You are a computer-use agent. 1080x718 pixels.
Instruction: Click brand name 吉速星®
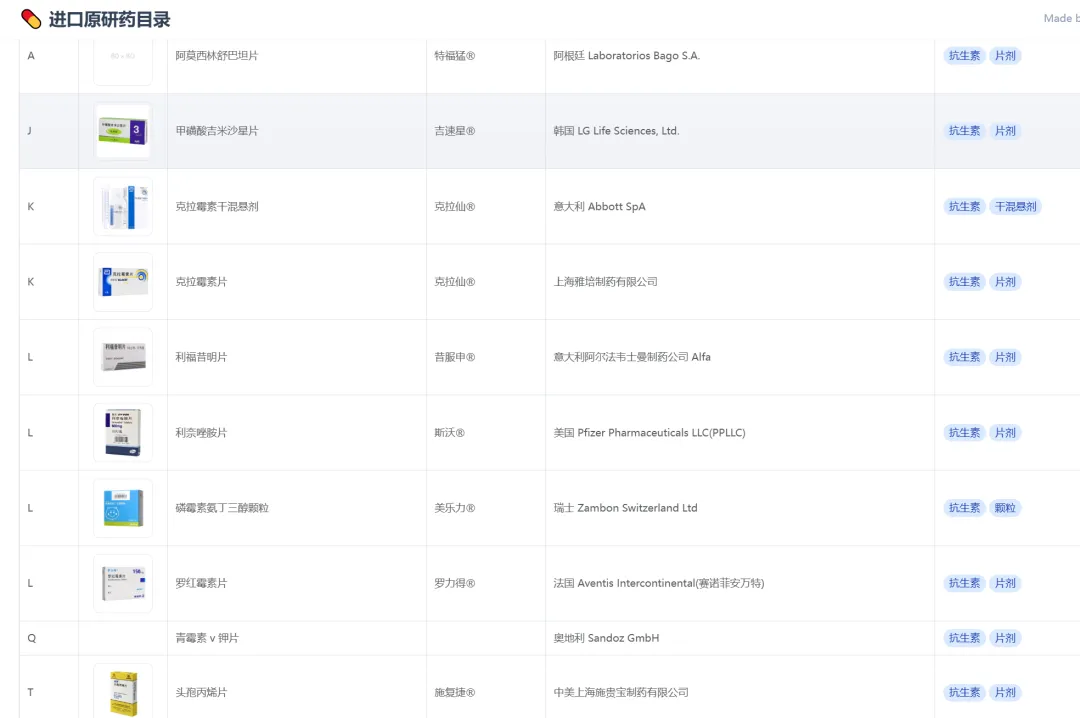coord(455,131)
